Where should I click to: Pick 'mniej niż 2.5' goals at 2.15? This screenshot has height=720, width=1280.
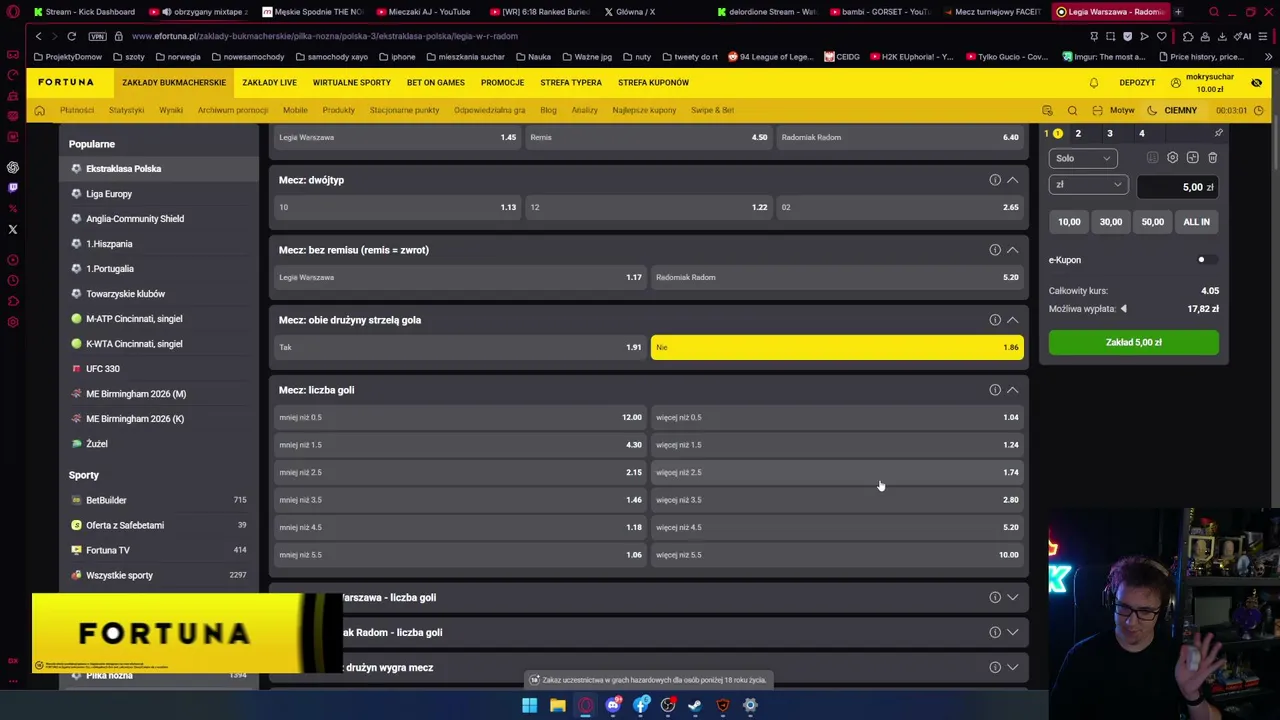[460, 472]
